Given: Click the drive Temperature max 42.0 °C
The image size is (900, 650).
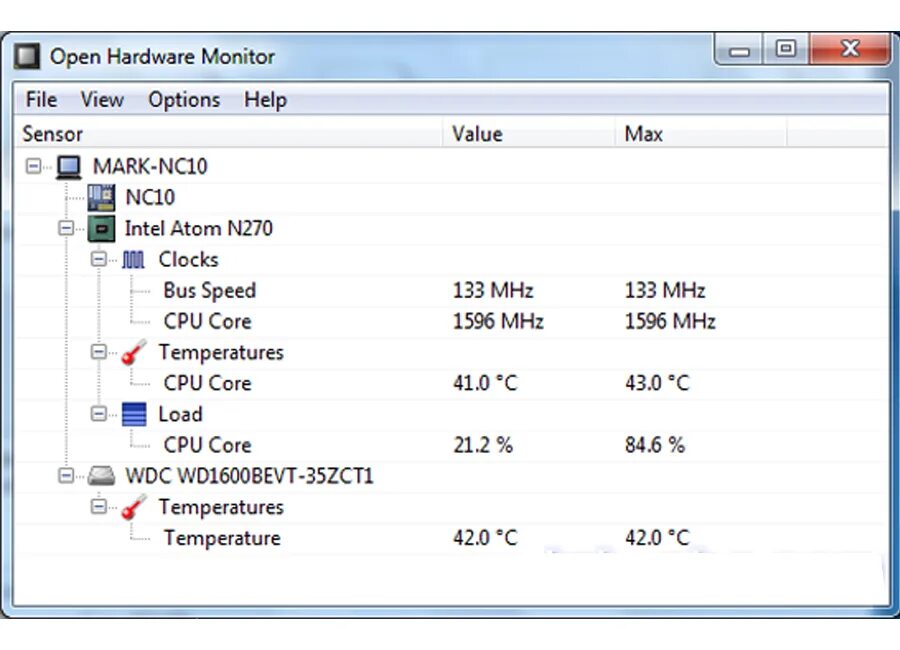Looking at the screenshot, I should point(657,539).
